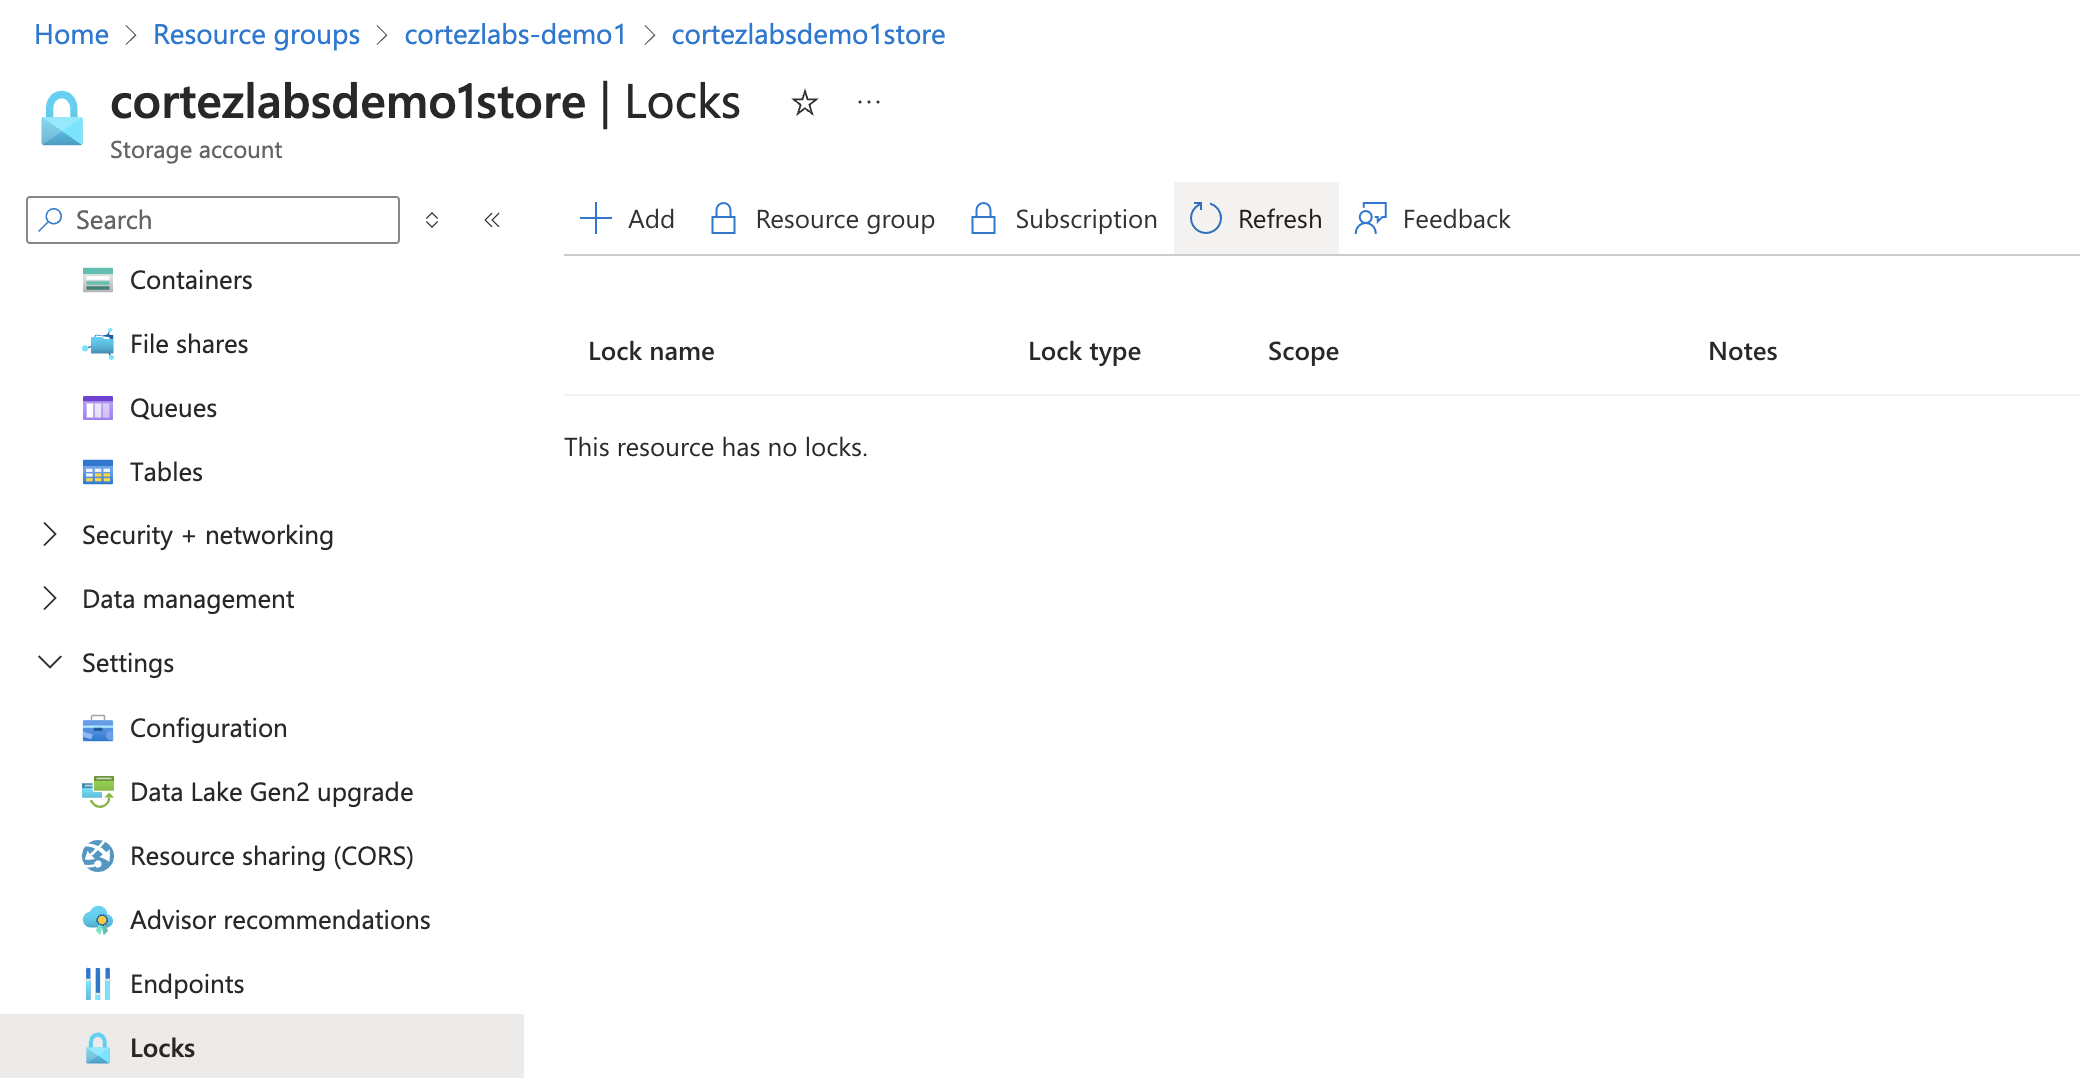Click Add to create a lock
This screenshot has height=1080, width=2080.
coord(627,218)
